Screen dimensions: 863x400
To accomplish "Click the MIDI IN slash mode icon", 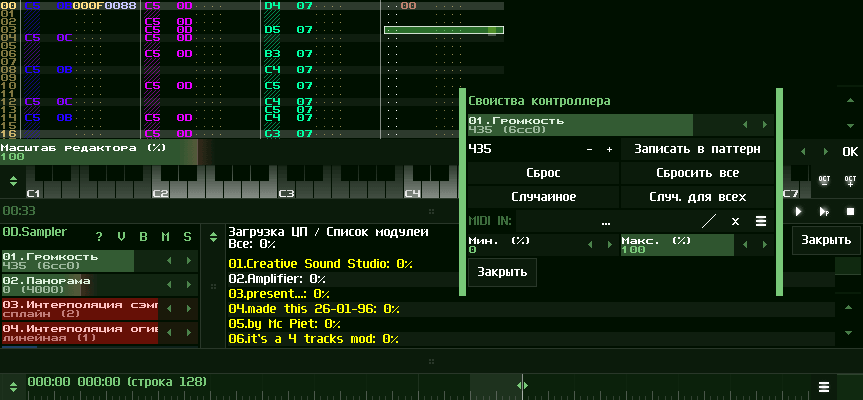I will tap(709, 221).
